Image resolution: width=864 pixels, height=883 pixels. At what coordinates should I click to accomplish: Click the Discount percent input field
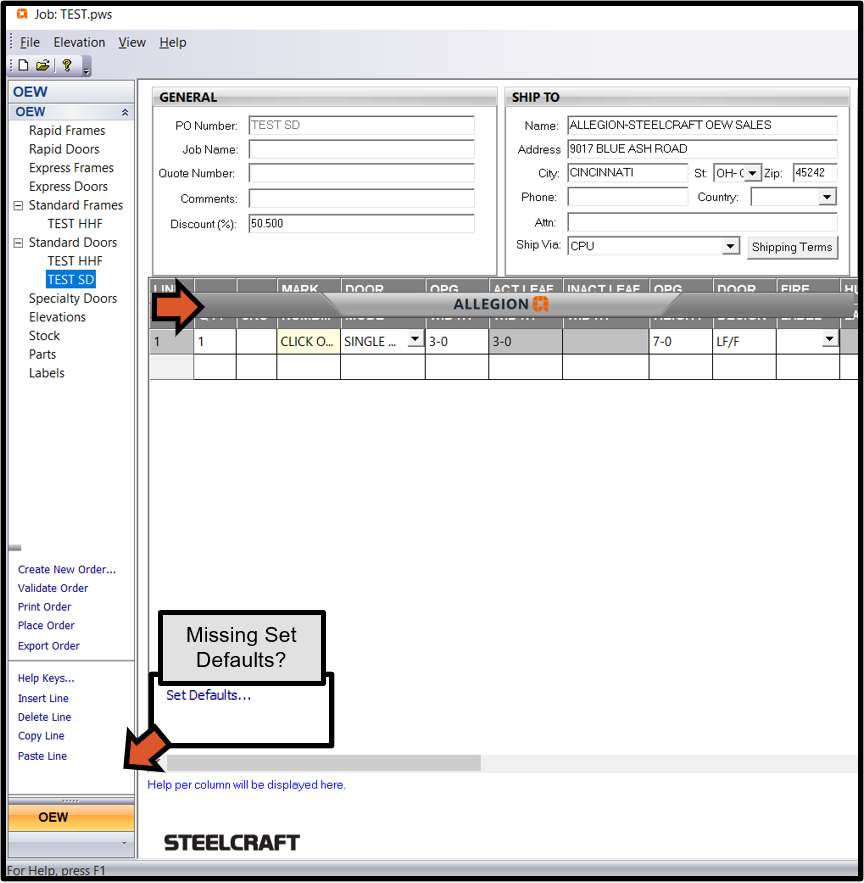pyautogui.click(x=362, y=224)
